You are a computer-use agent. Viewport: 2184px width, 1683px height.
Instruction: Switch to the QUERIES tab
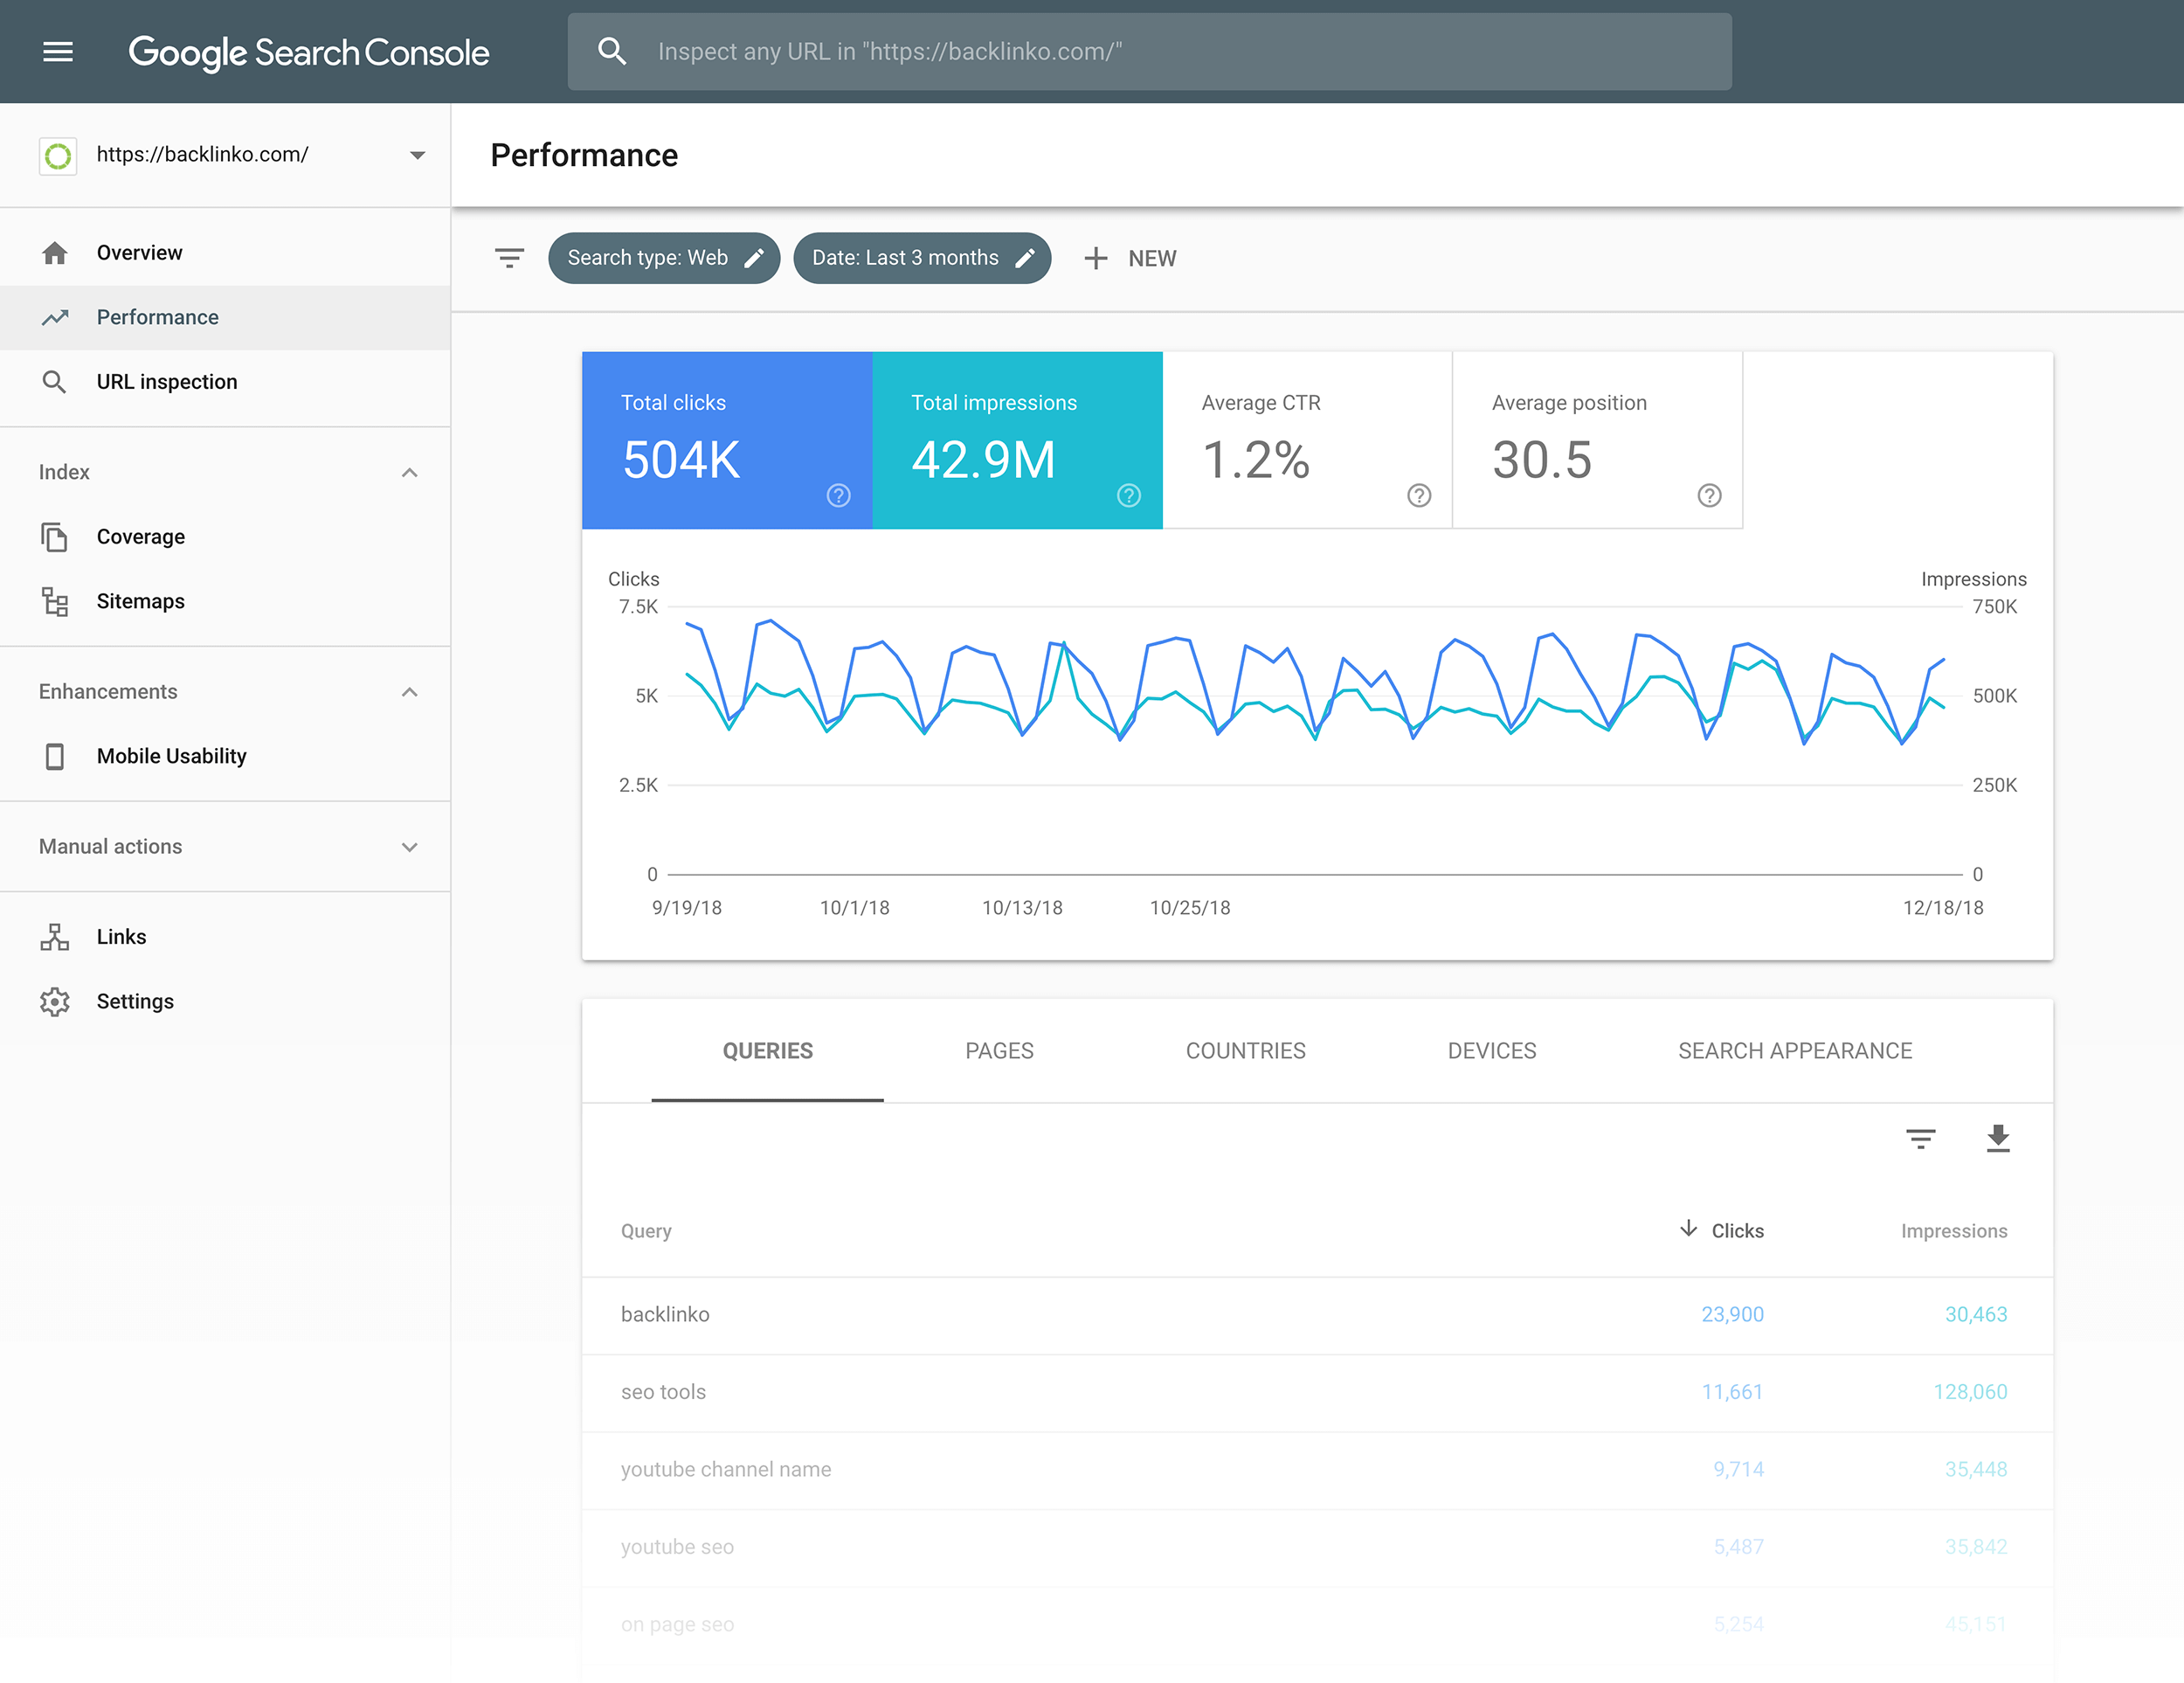pos(768,1051)
